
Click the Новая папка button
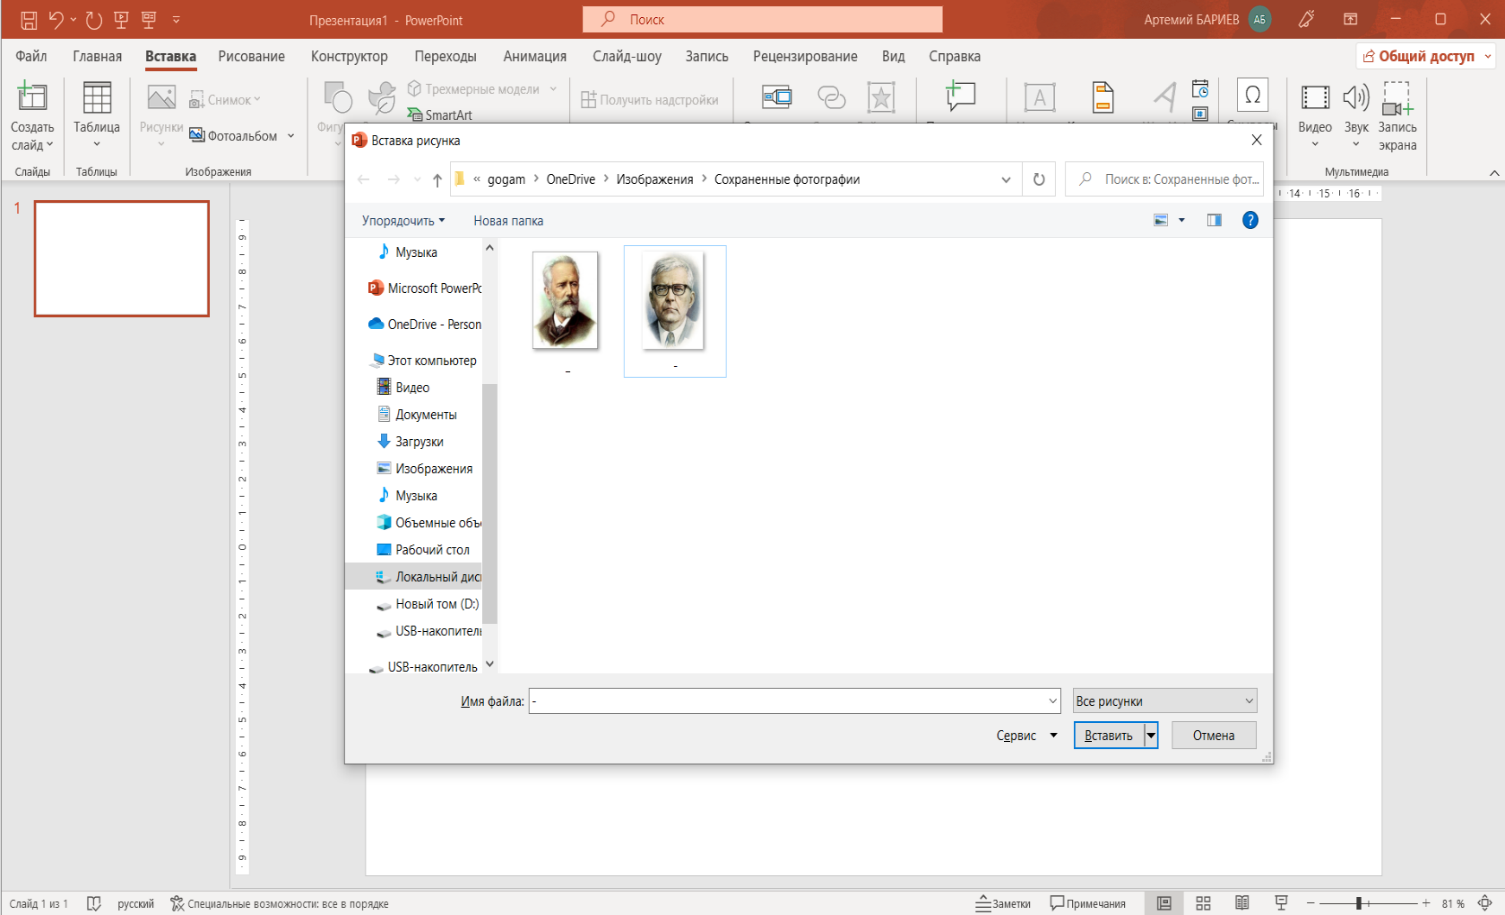point(508,221)
